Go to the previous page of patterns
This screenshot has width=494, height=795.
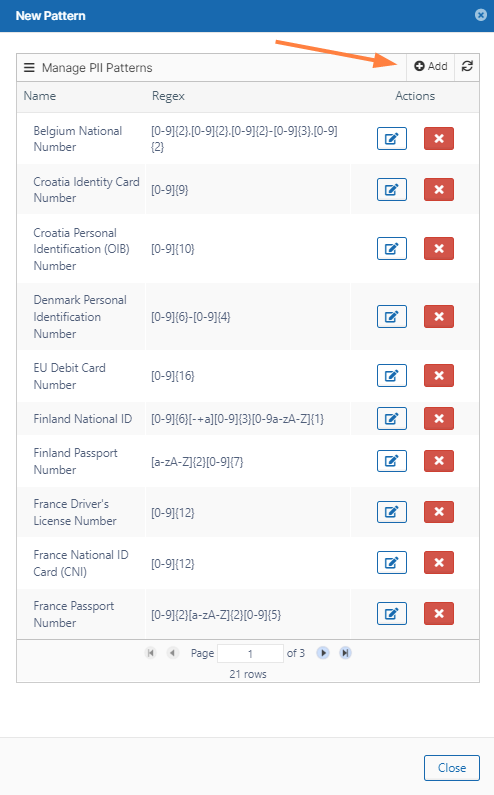[172, 653]
